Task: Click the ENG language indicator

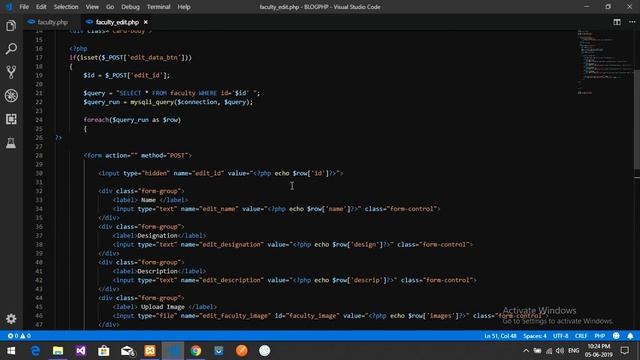Action: click(x=573, y=351)
